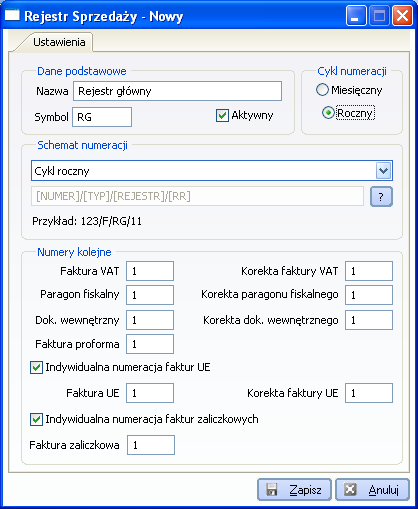Click the numbering pattern field [NUMER]/[TYP]/[REJESTR]/[RR]
The image size is (418, 509).
(x=197, y=196)
